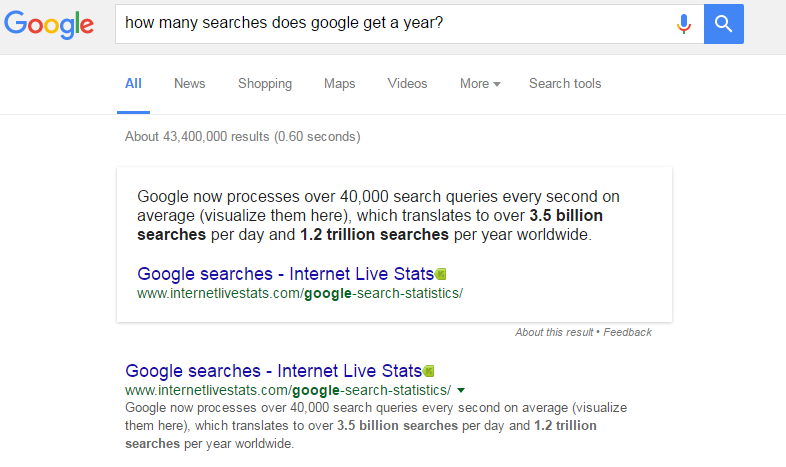This screenshot has width=786, height=467.
Task: Expand the More dropdown menu
Action: 480,84
